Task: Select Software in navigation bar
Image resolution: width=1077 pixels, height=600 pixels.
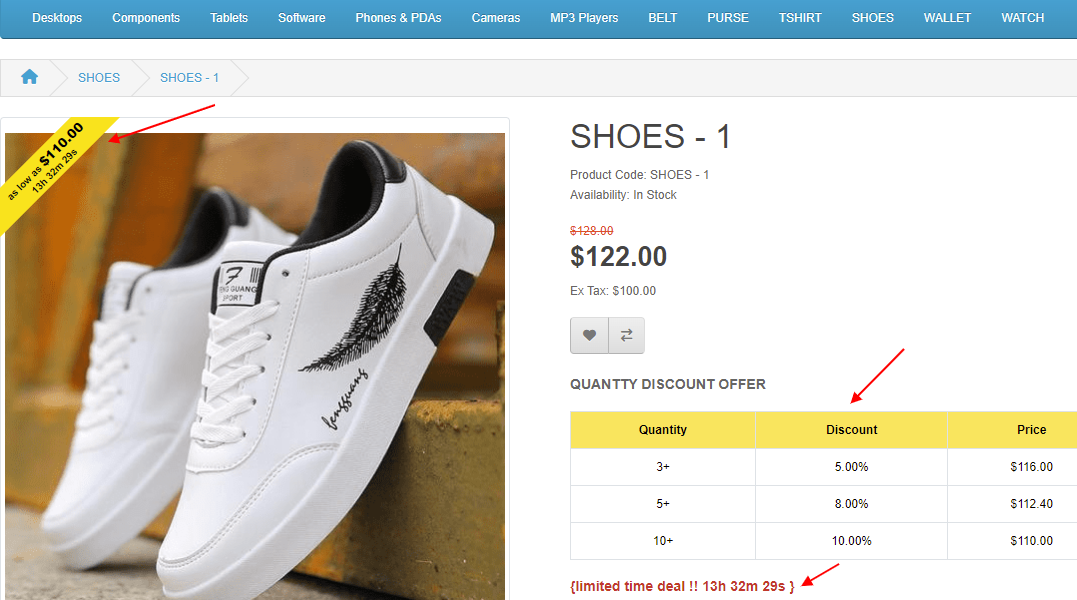Action: tap(301, 18)
